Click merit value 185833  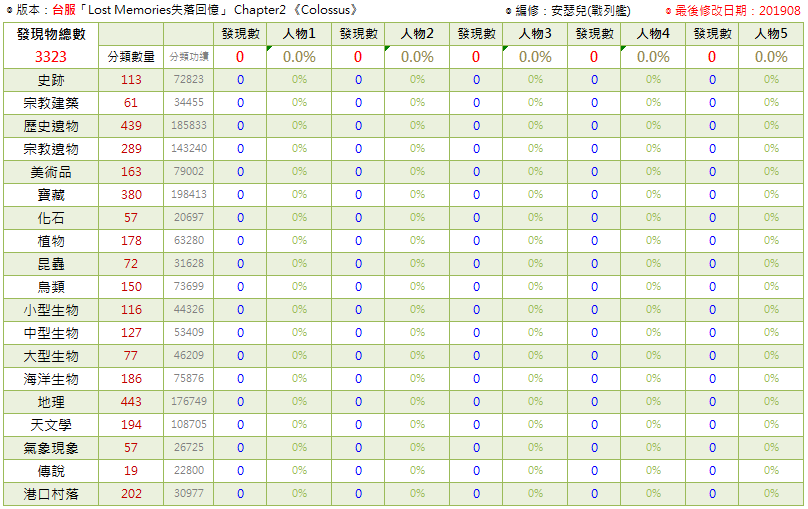click(x=189, y=125)
